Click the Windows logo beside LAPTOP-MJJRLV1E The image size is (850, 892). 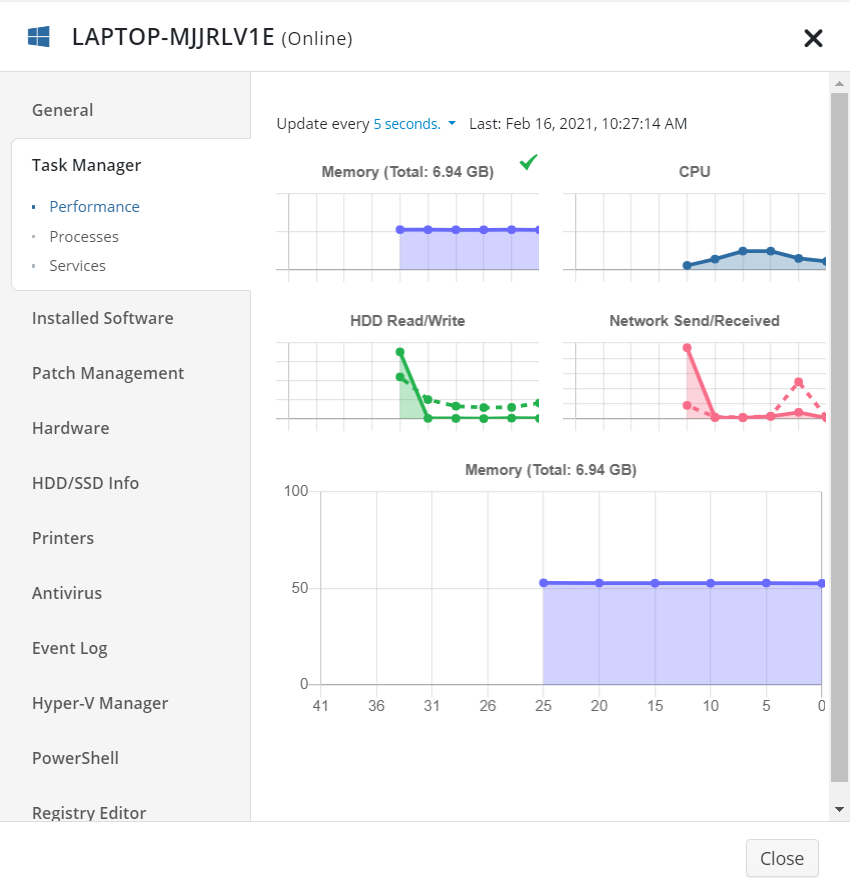tap(40, 35)
